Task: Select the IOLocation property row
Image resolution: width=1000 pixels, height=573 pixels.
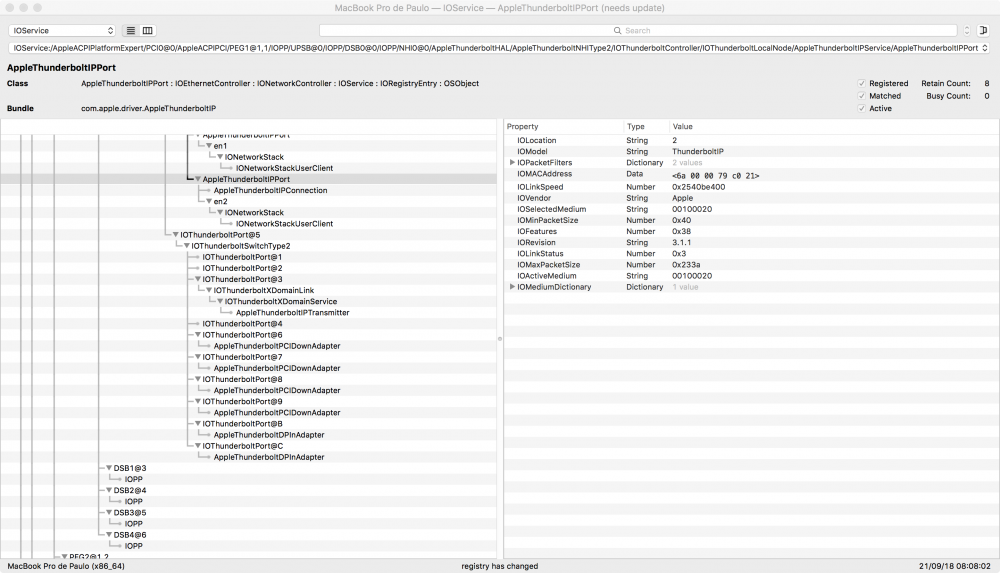Action: (x=751, y=140)
